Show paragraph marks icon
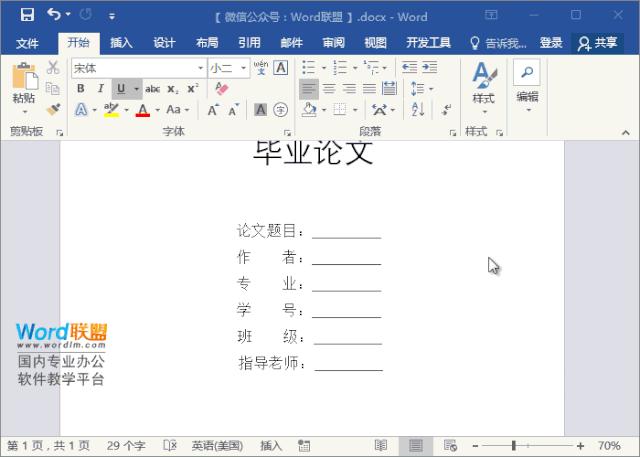The width and height of the screenshot is (640, 457). [x=447, y=109]
